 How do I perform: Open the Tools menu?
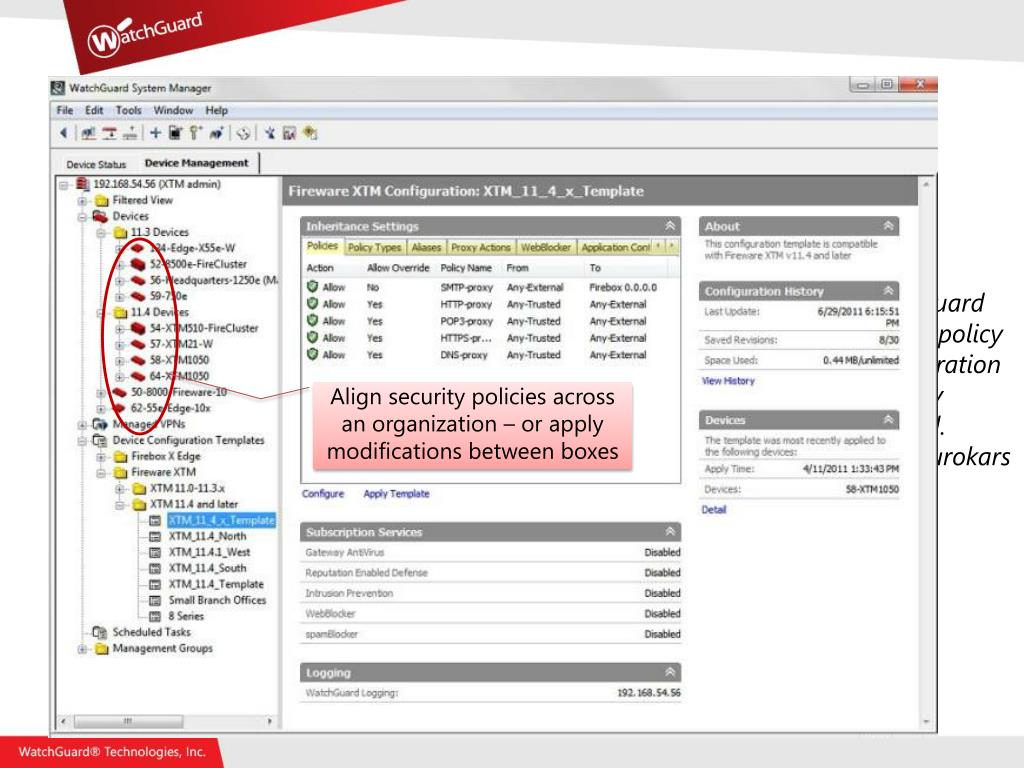coord(129,110)
